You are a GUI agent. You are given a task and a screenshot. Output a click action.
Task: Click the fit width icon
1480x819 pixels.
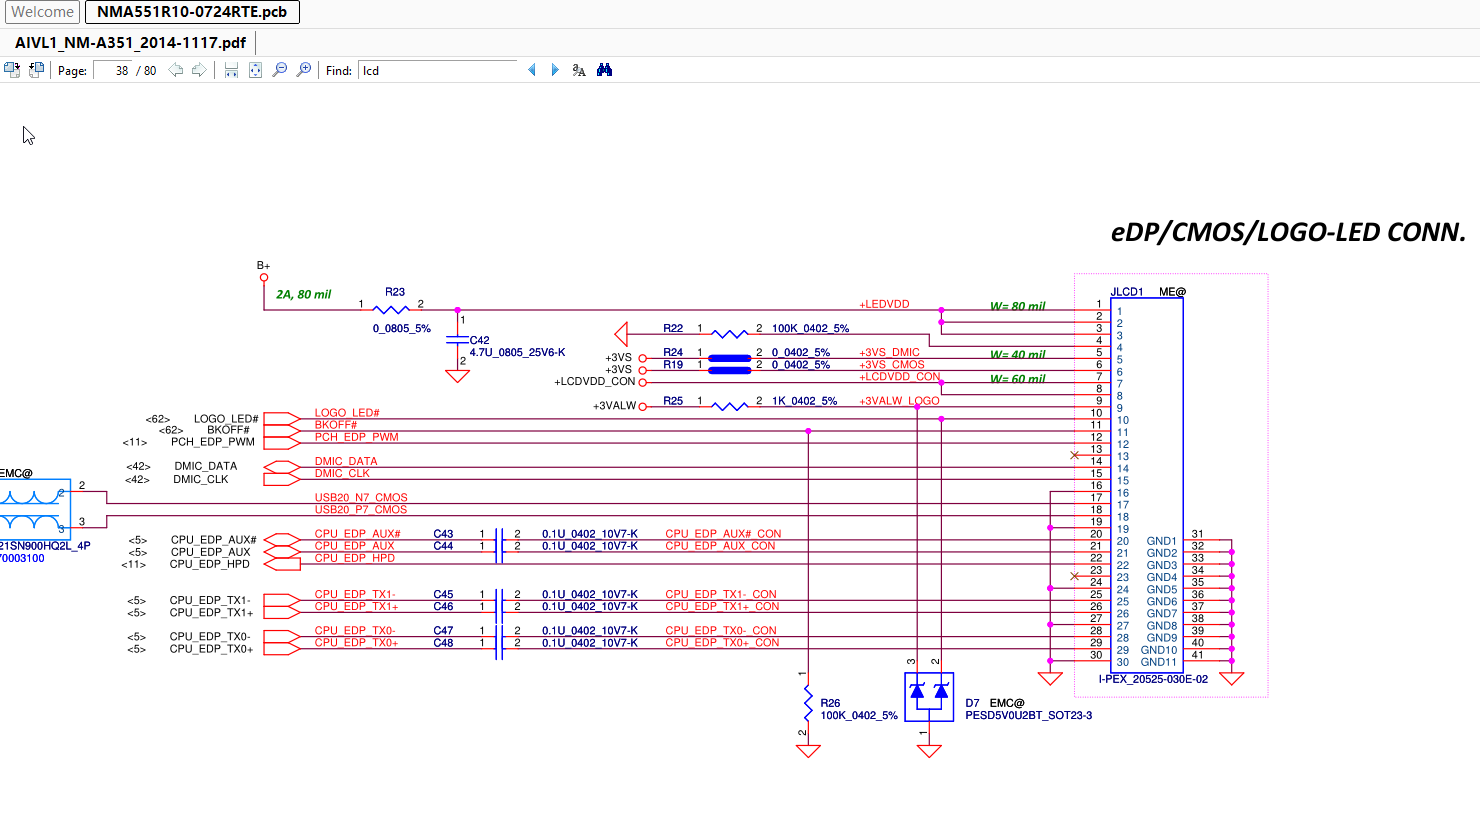click(x=231, y=70)
